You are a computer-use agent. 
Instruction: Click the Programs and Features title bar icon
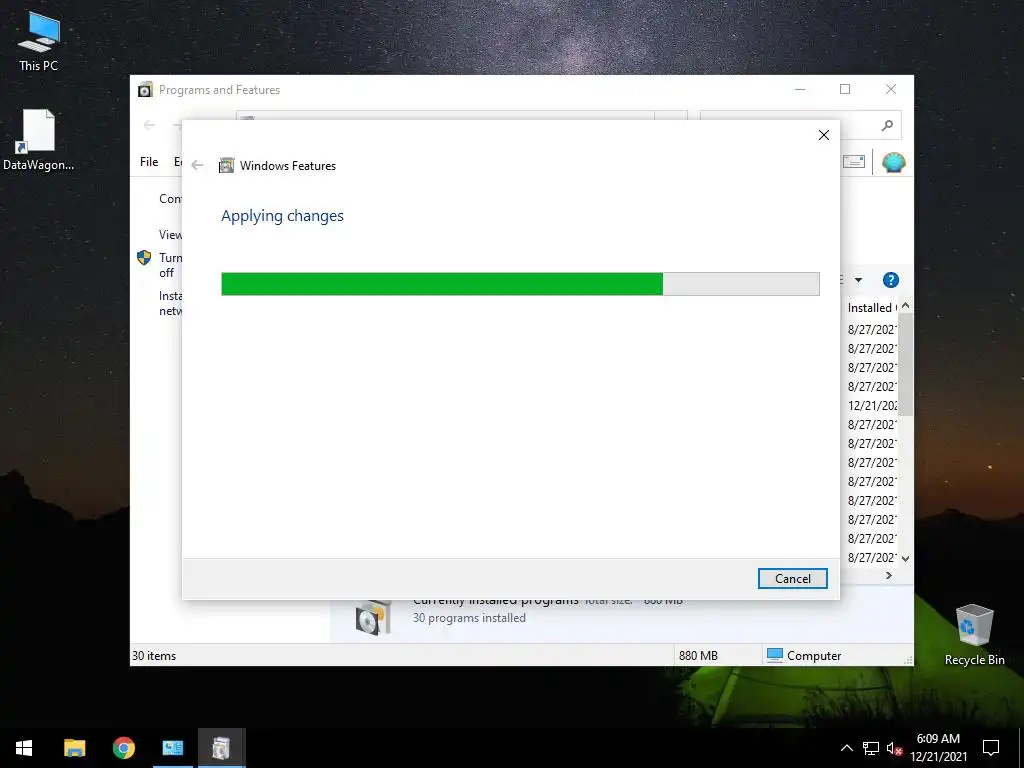145,89
